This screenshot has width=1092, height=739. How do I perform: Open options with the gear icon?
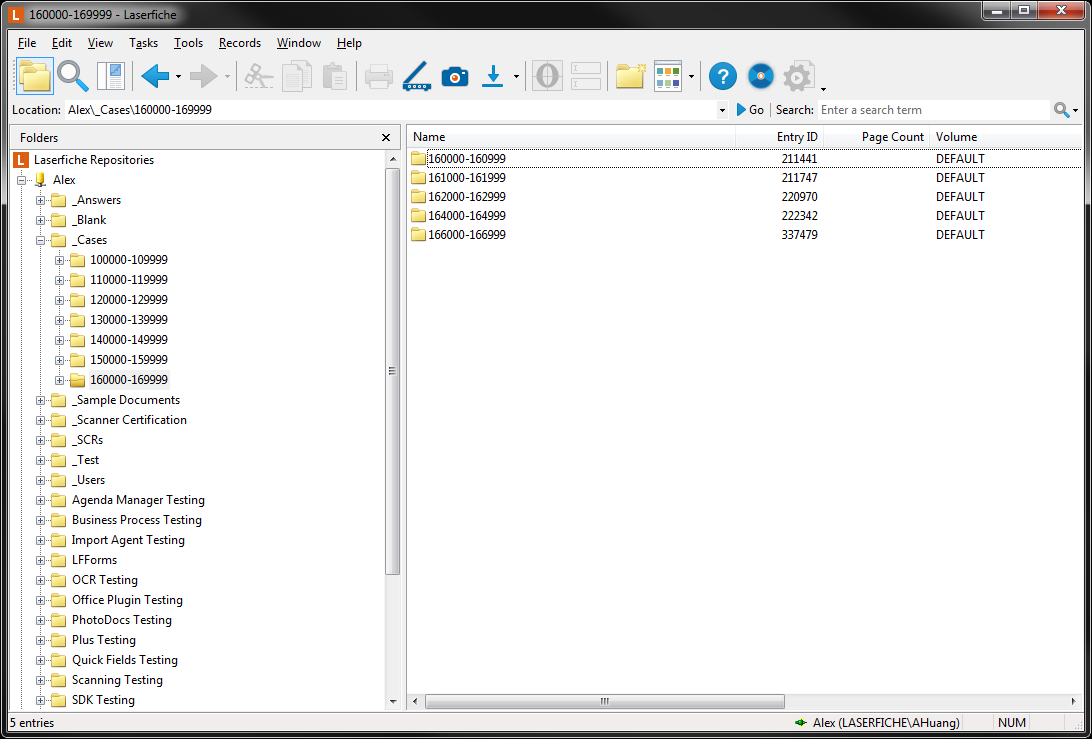point(798,77)
